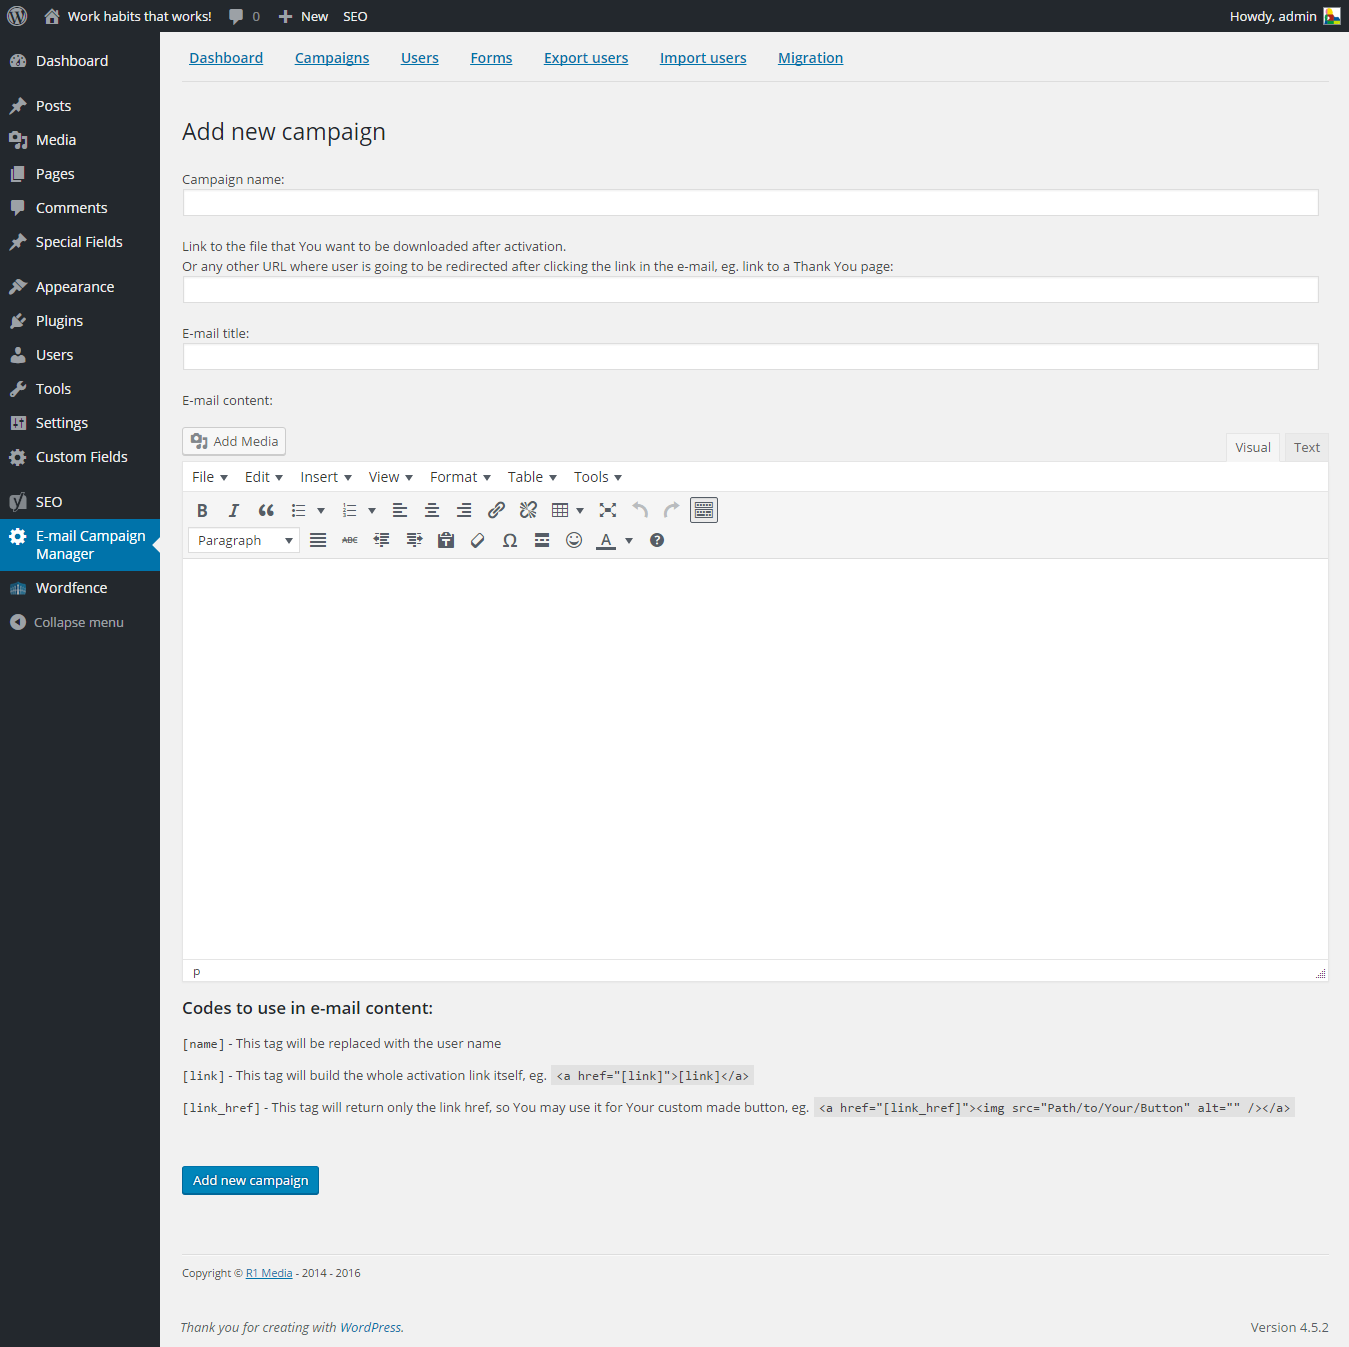Align text left
The image size is (1349, 1347).
tap(400, 510)
